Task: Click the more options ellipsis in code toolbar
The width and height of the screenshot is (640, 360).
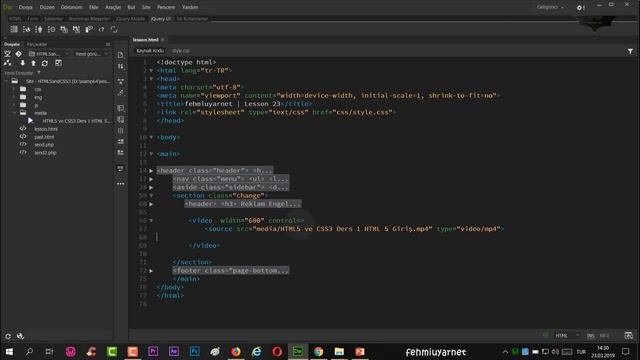Action: coord(120,184)
